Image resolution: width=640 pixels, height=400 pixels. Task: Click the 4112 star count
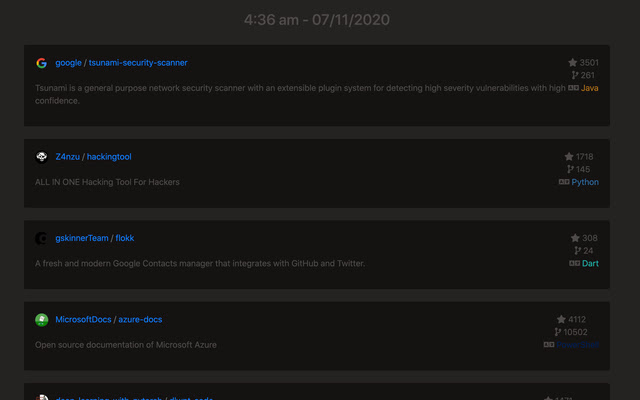tap(577, 319)
